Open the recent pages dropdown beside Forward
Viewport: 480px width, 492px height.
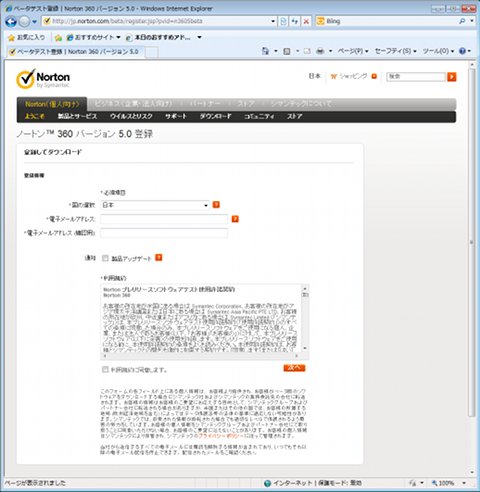pyautogui.click(x=34, y=22)
